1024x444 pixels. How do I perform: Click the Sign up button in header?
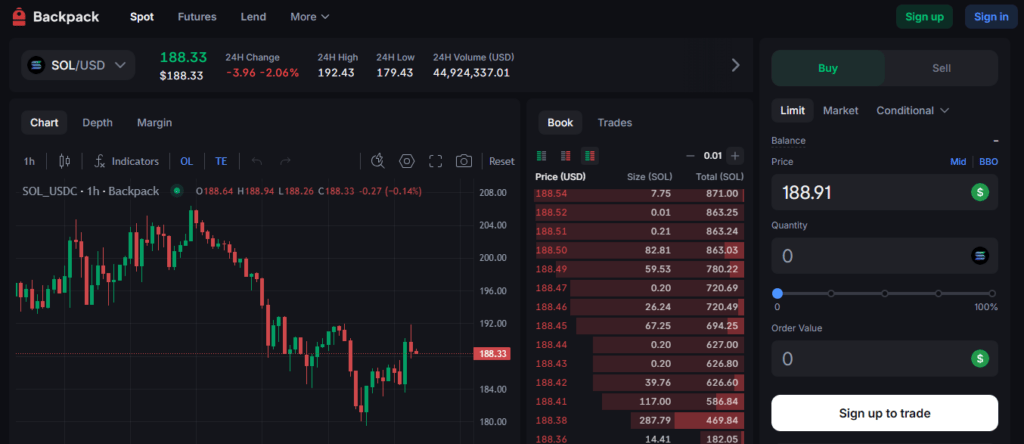924,17
